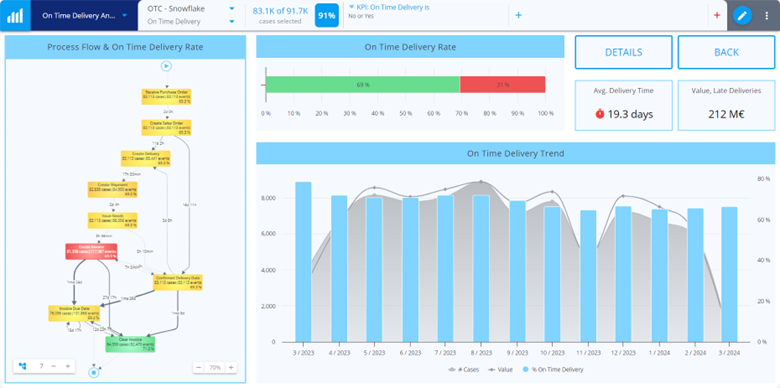This screenshot has width=780, height=388.
Task: Select the Confirmed Delivery Date node
Action: 178,282
